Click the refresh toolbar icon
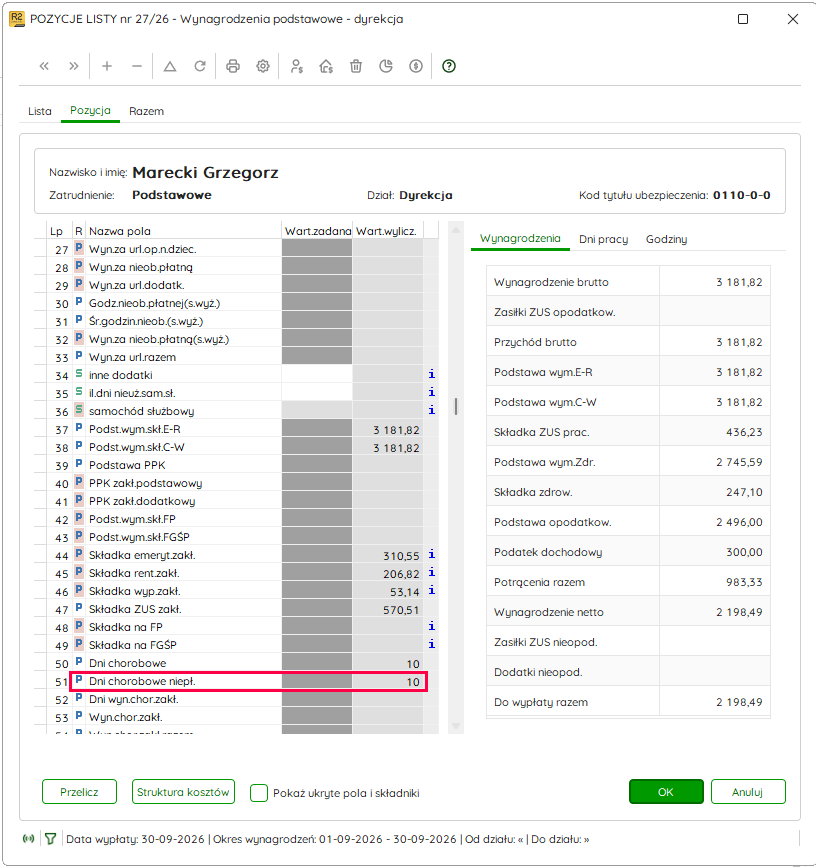Screen dimensions: 816x867 pyautogui.click(x=200, y=66)
